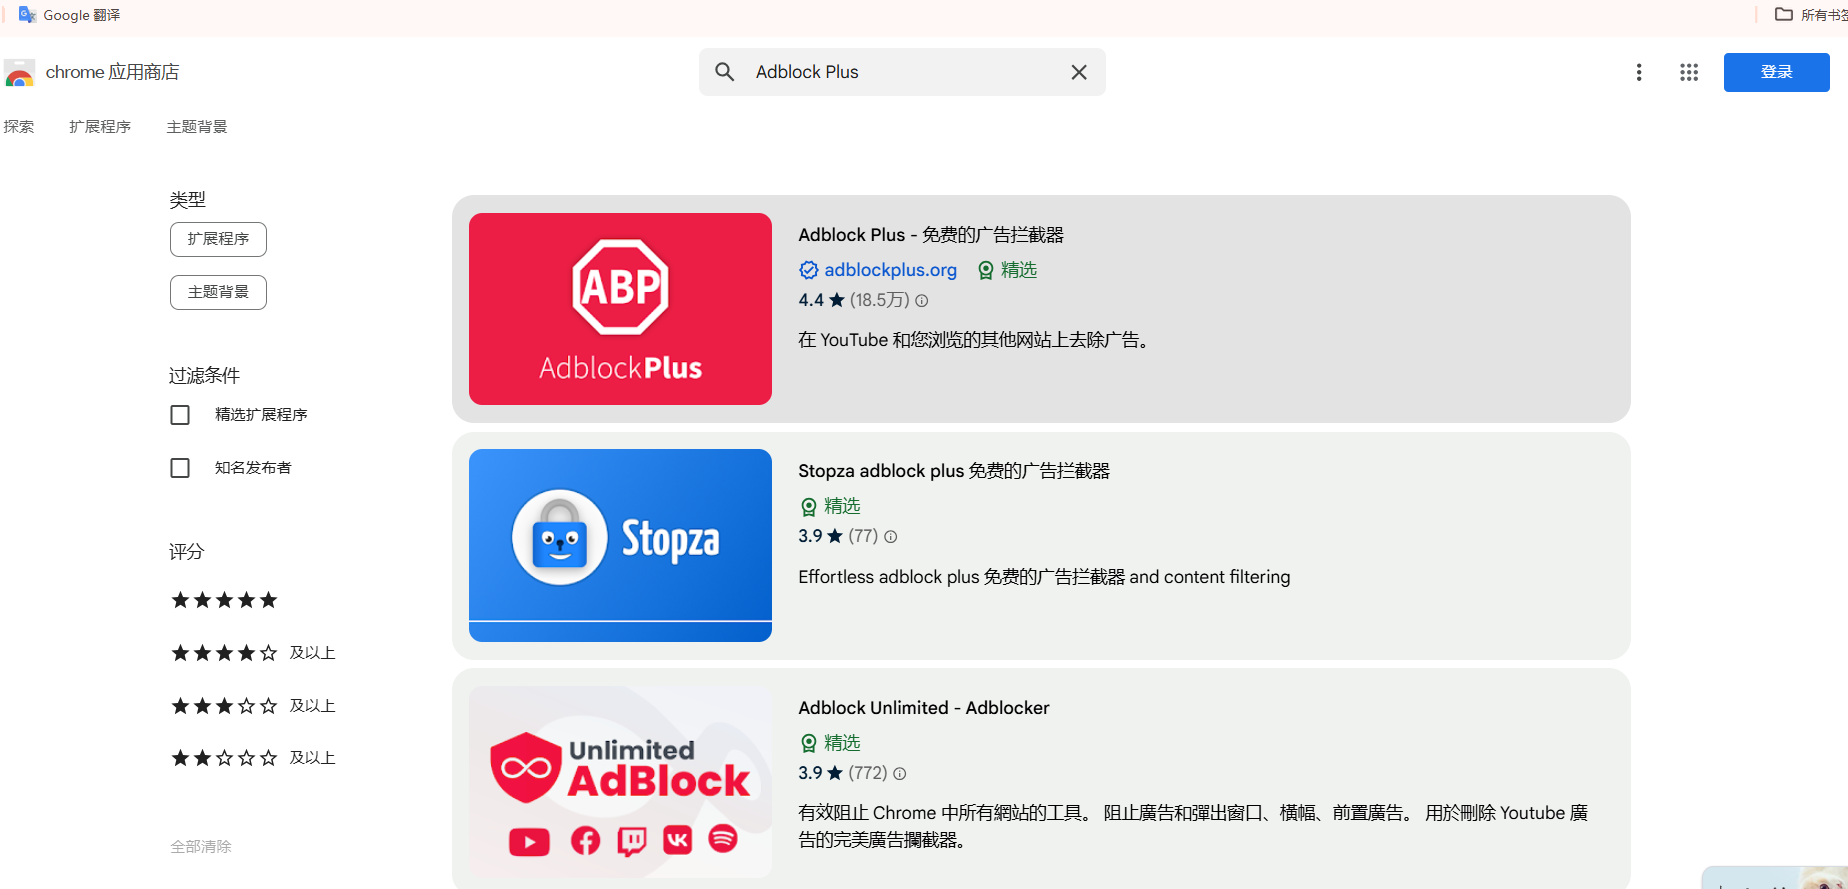Select the five-star rating filter
1848x889 pixels.
click(224, 600)
